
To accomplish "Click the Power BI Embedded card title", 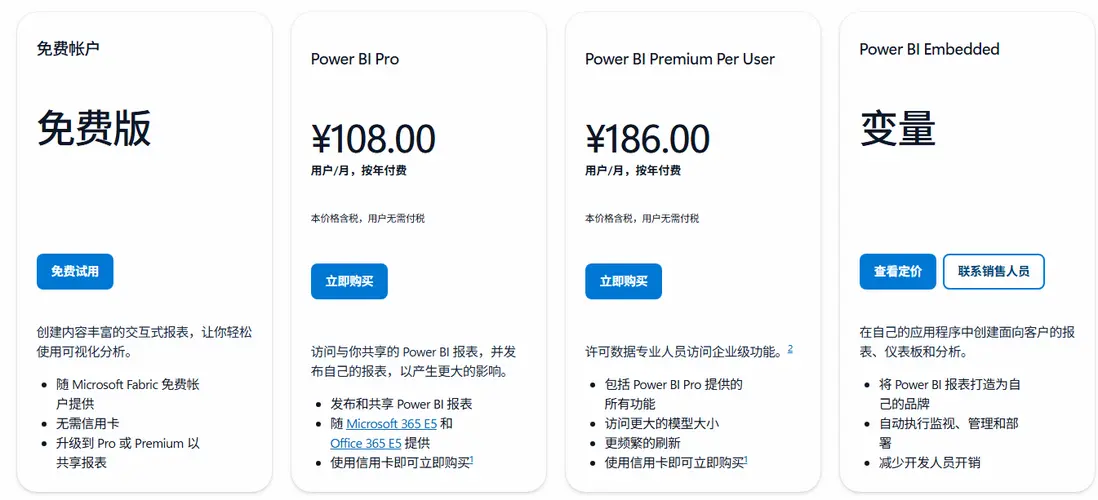I will pyautogui.click(x=929, y=49).
